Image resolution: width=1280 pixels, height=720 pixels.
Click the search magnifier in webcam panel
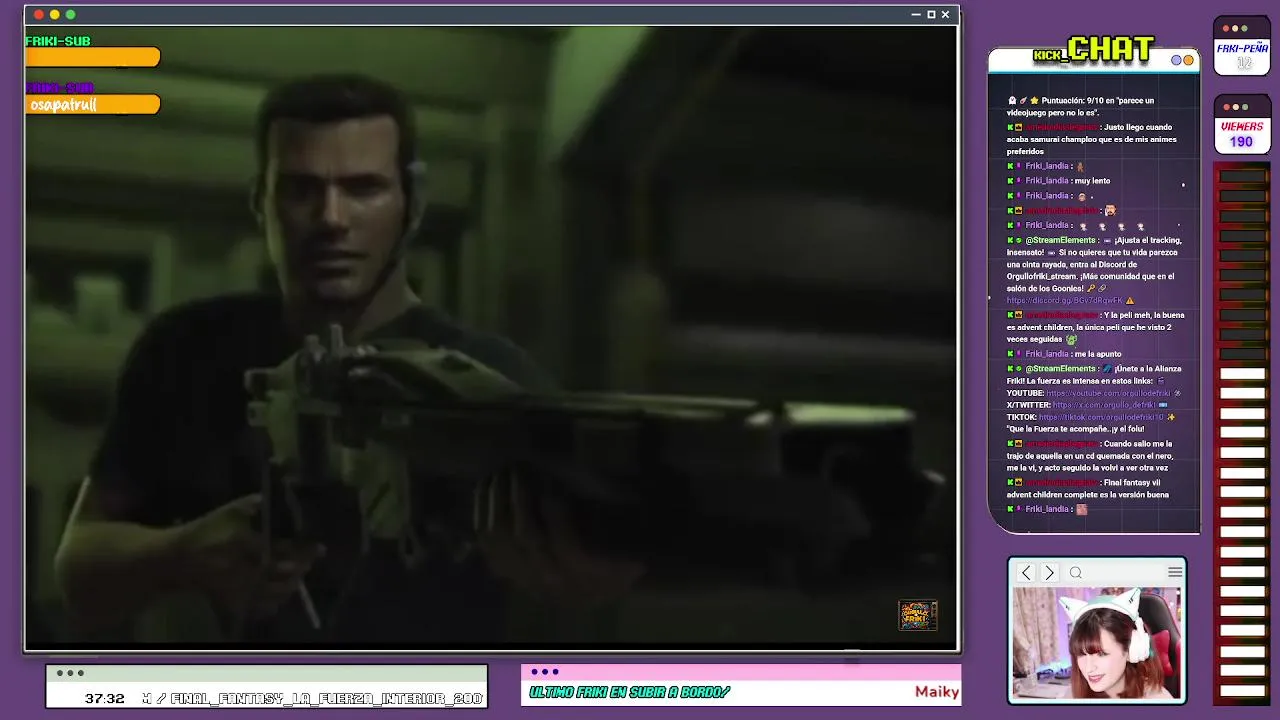point(1076,572)
